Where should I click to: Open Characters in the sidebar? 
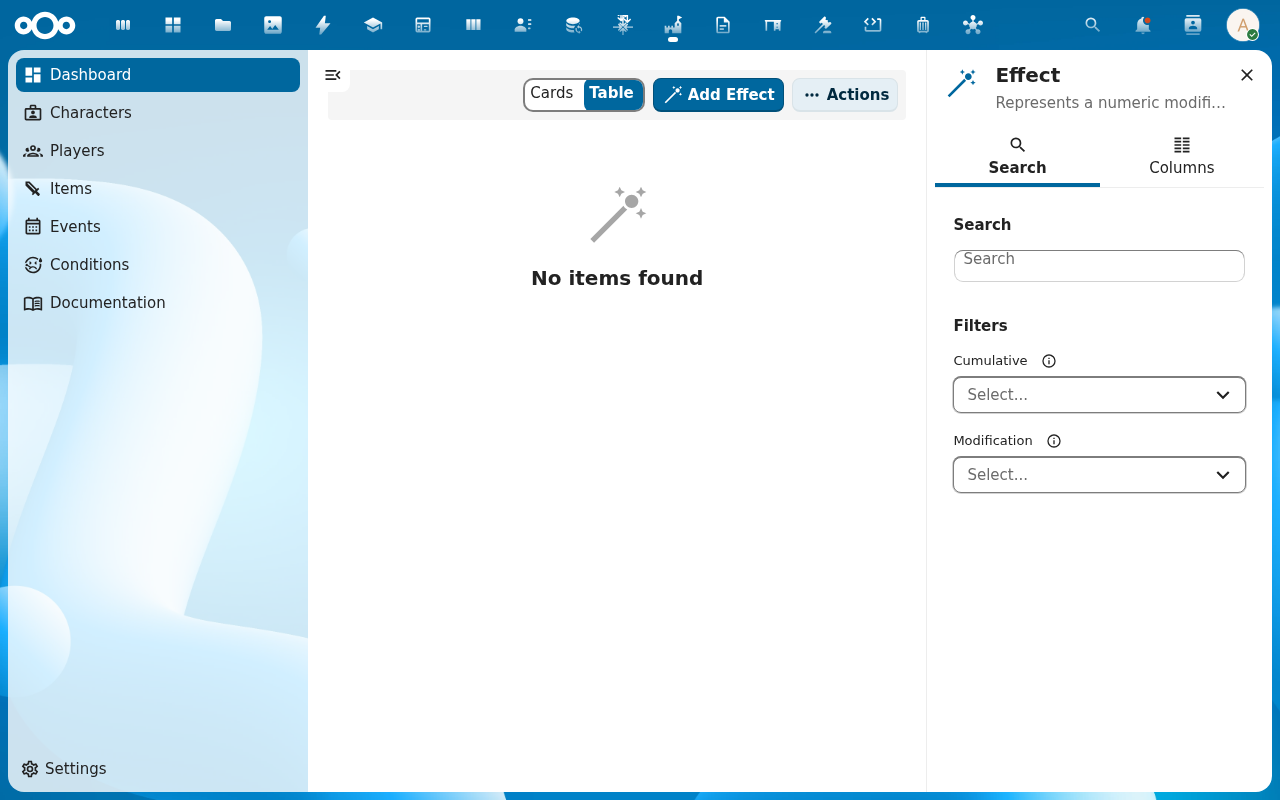[158, 113]
